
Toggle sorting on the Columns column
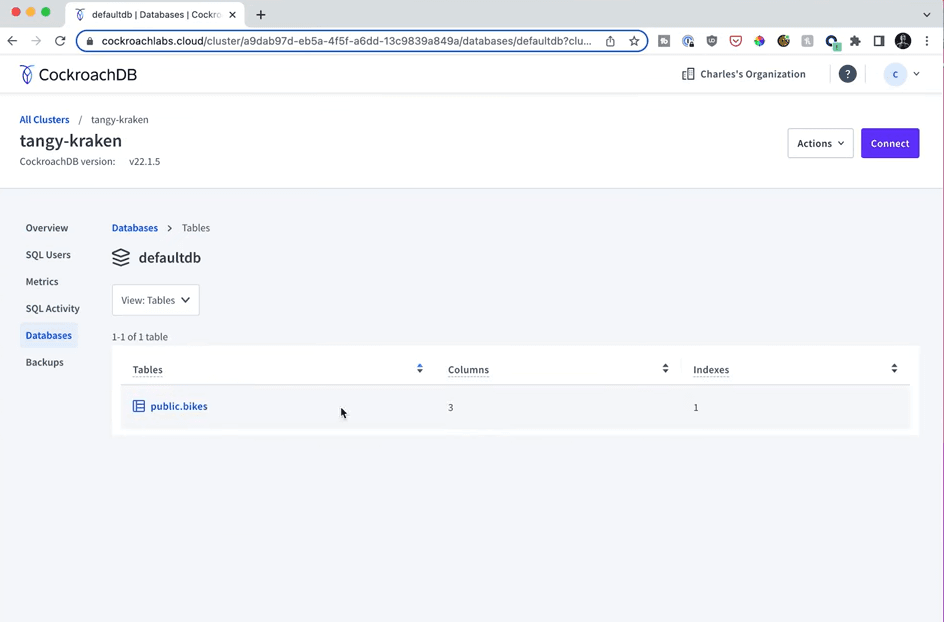pos(665,369)
